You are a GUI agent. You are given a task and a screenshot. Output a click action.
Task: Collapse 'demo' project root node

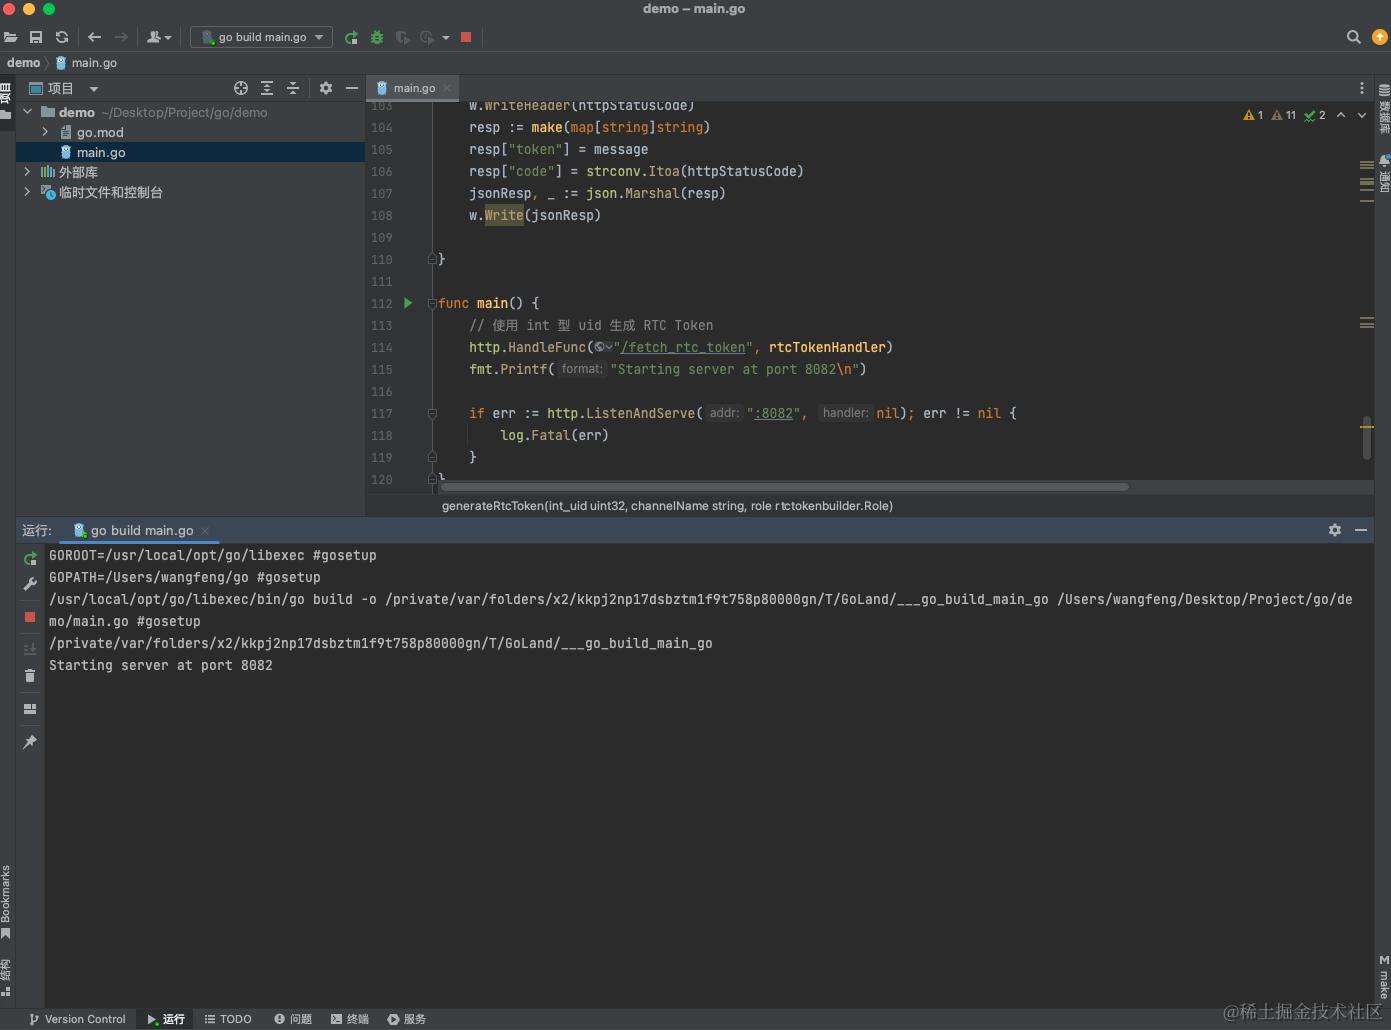click(28, 112)
